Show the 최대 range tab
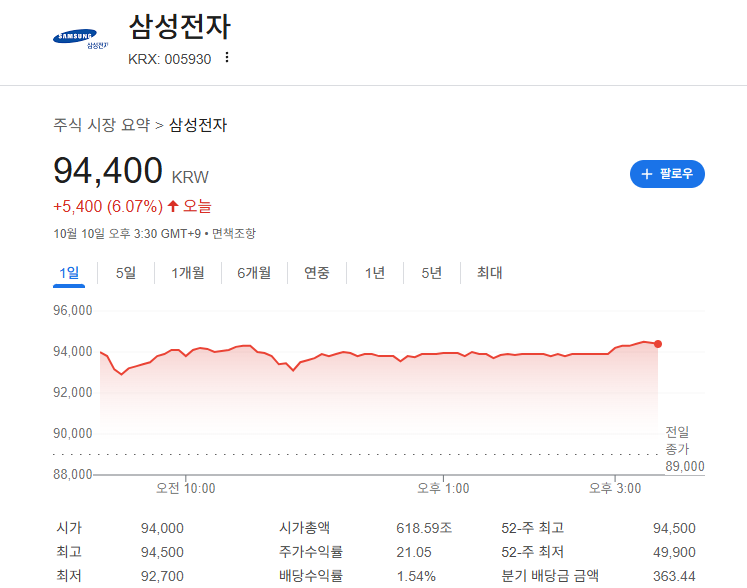Screen dimensions: 747x588 point(490,273)
